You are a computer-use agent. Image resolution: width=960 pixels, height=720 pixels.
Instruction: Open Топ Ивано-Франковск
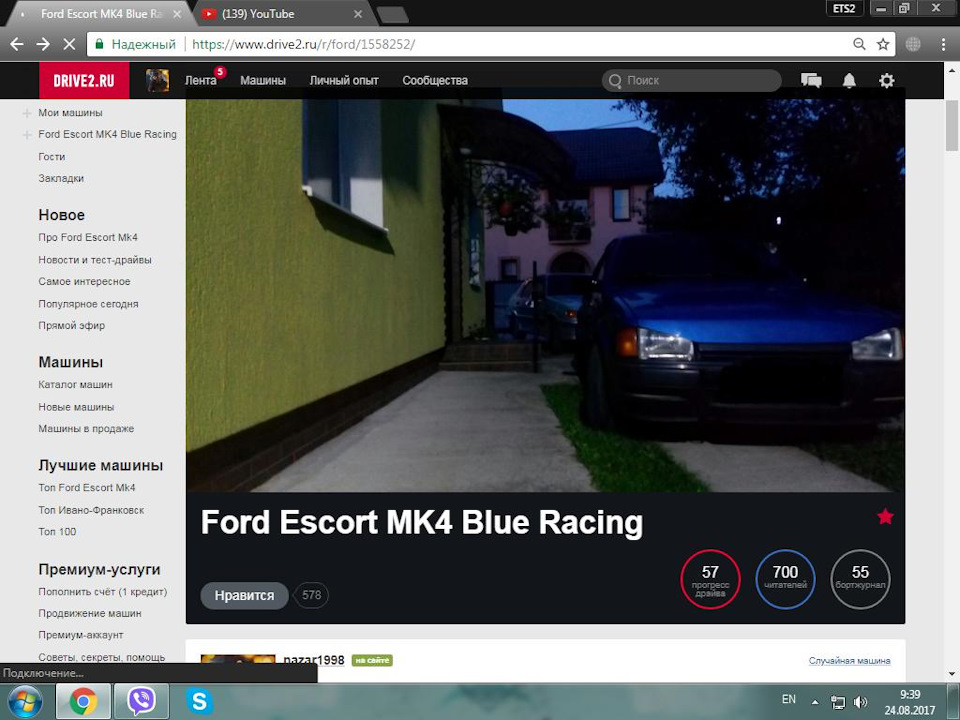click(91, 510)
